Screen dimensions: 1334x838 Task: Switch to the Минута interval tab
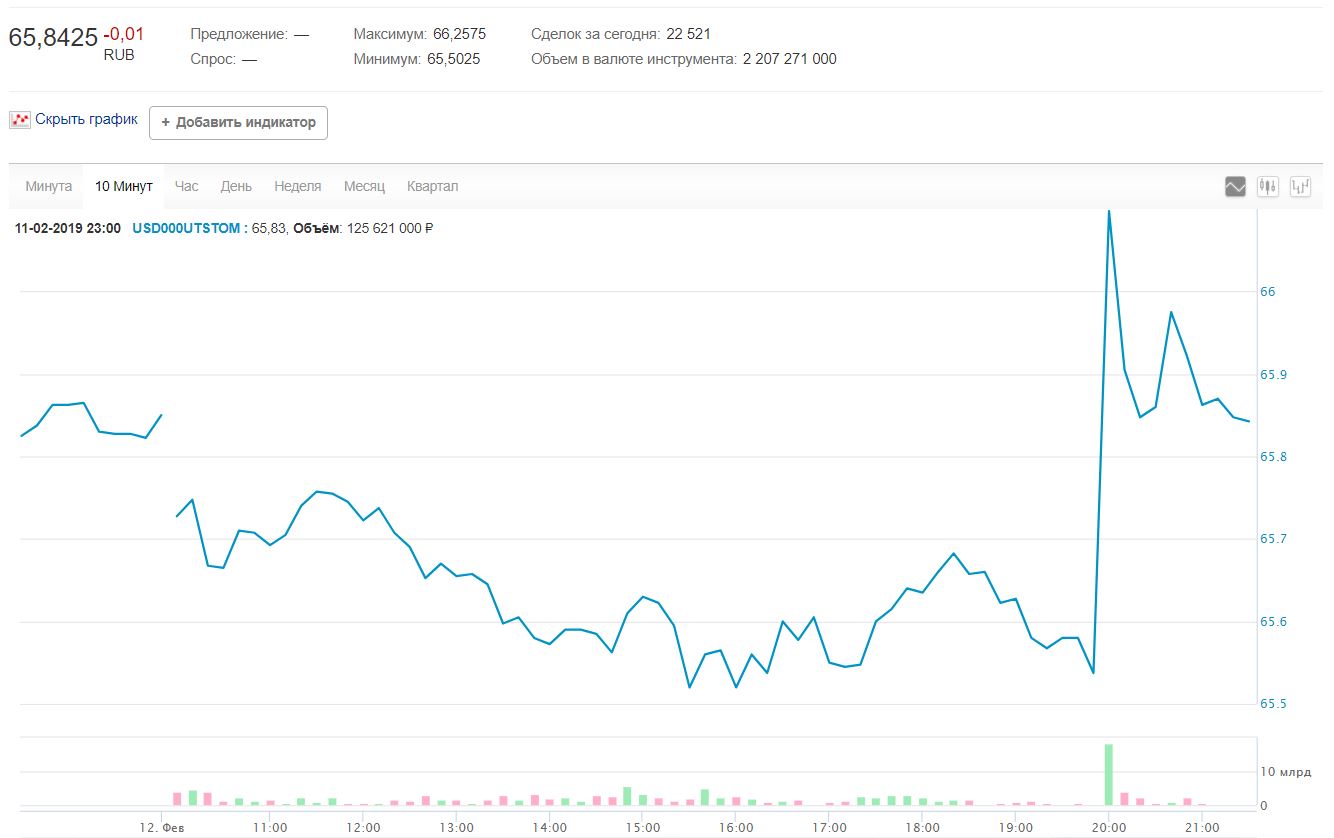[x=48, y=187]
